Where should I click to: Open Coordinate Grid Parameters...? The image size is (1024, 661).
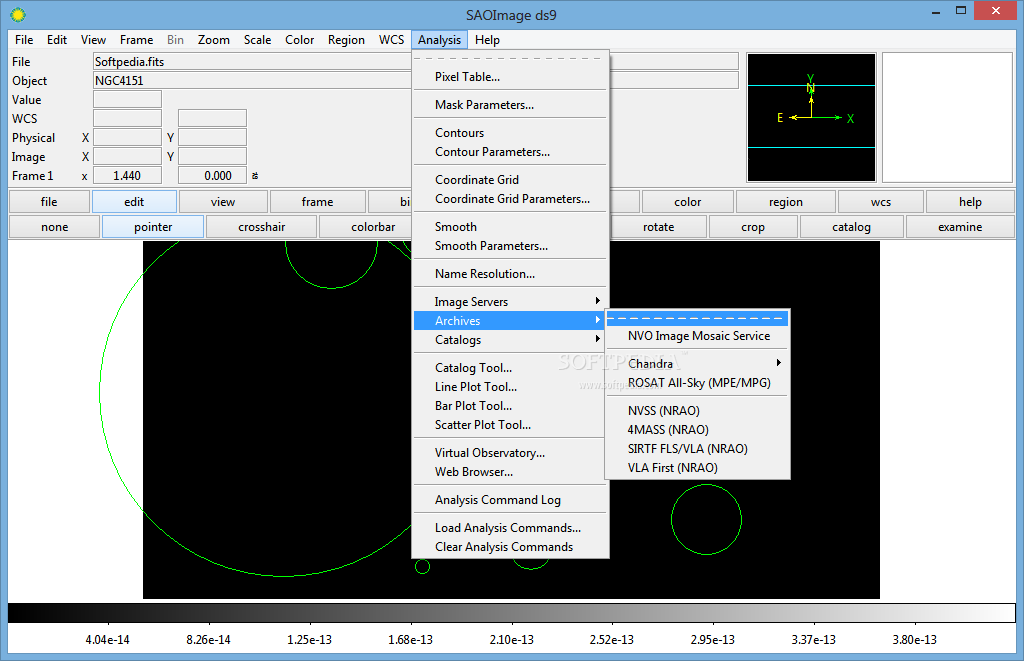coord(511,199)
